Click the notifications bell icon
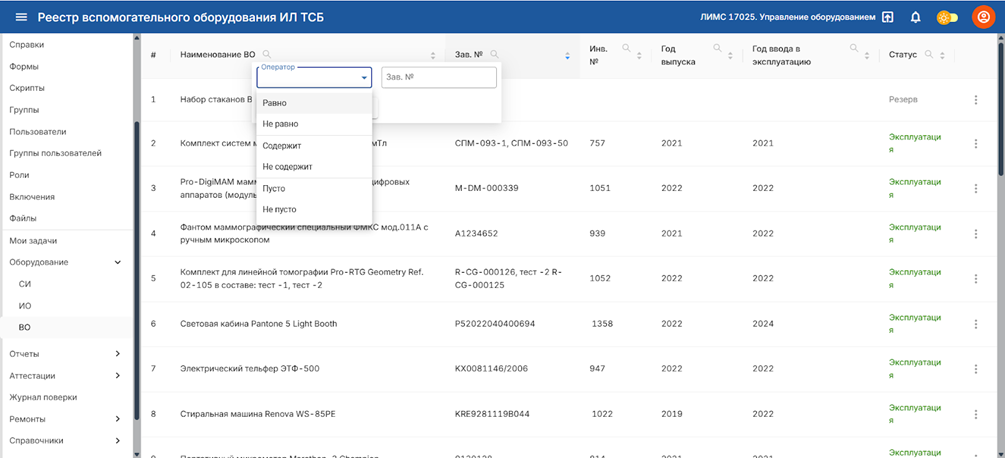Image resolution: width=1005 pixels, height=458 pixels. point(915,17)
